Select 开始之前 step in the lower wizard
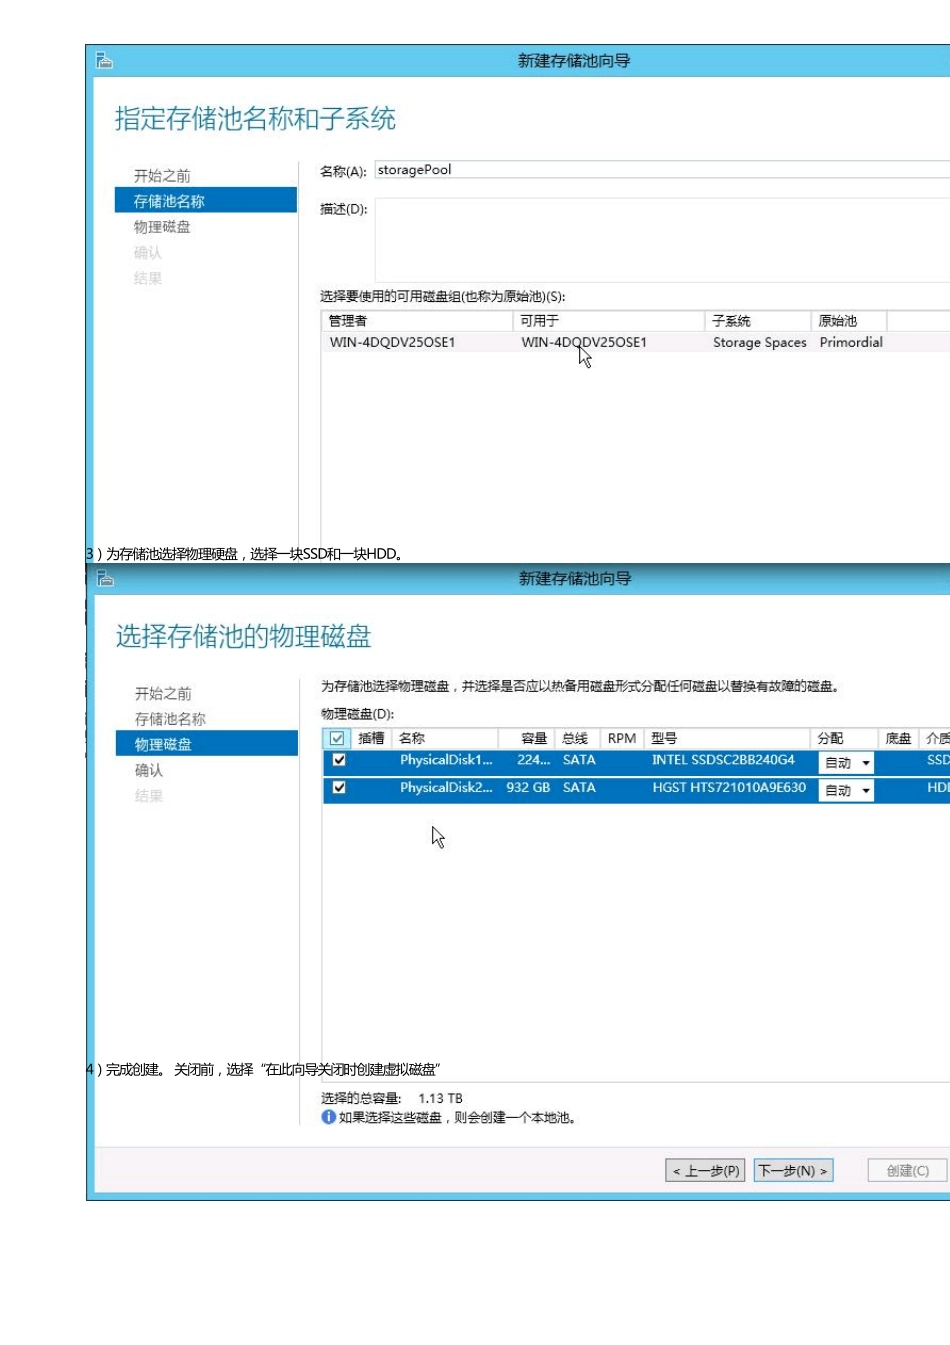The width and height of the screenshot is (950, 1345). point(163,693)
